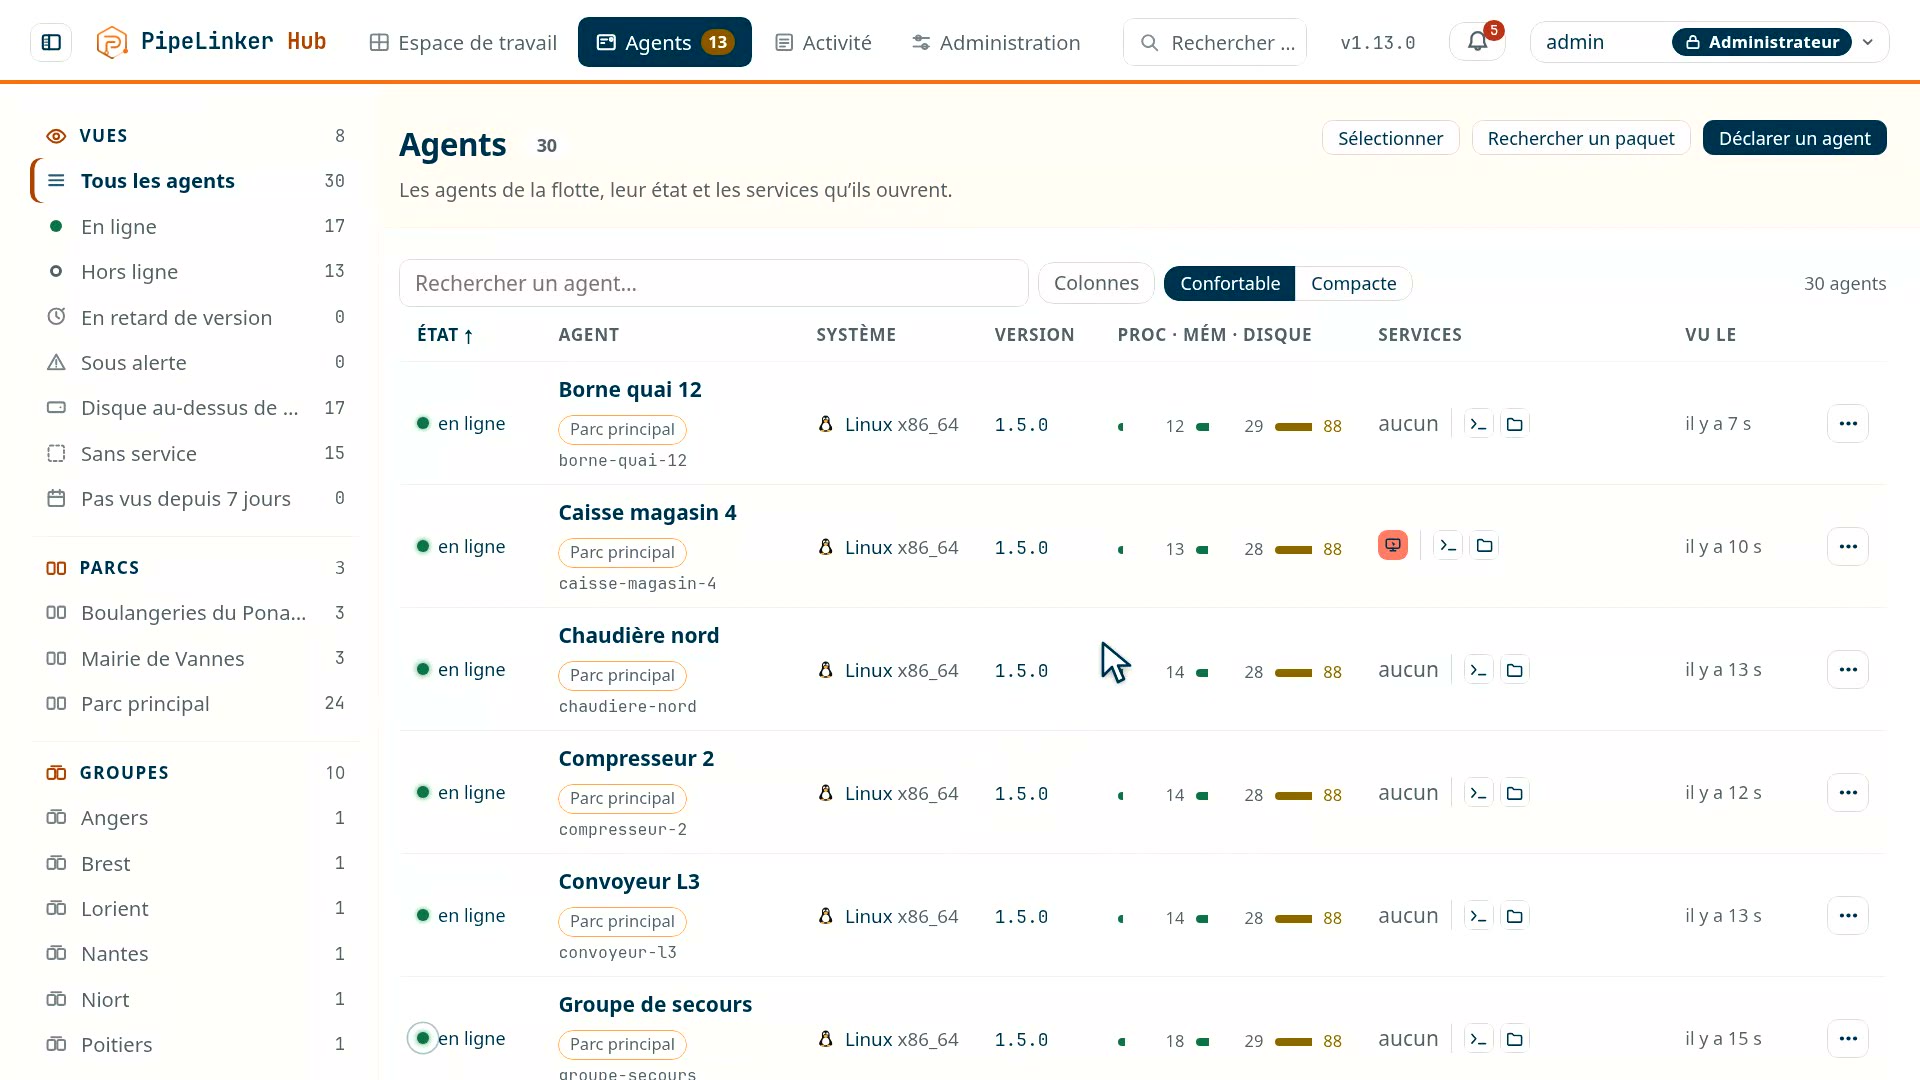Viewport: 1920px width, 1080px height.
Task: Click disk usage bar of Borne quai 12
Action: (1293, 427)
